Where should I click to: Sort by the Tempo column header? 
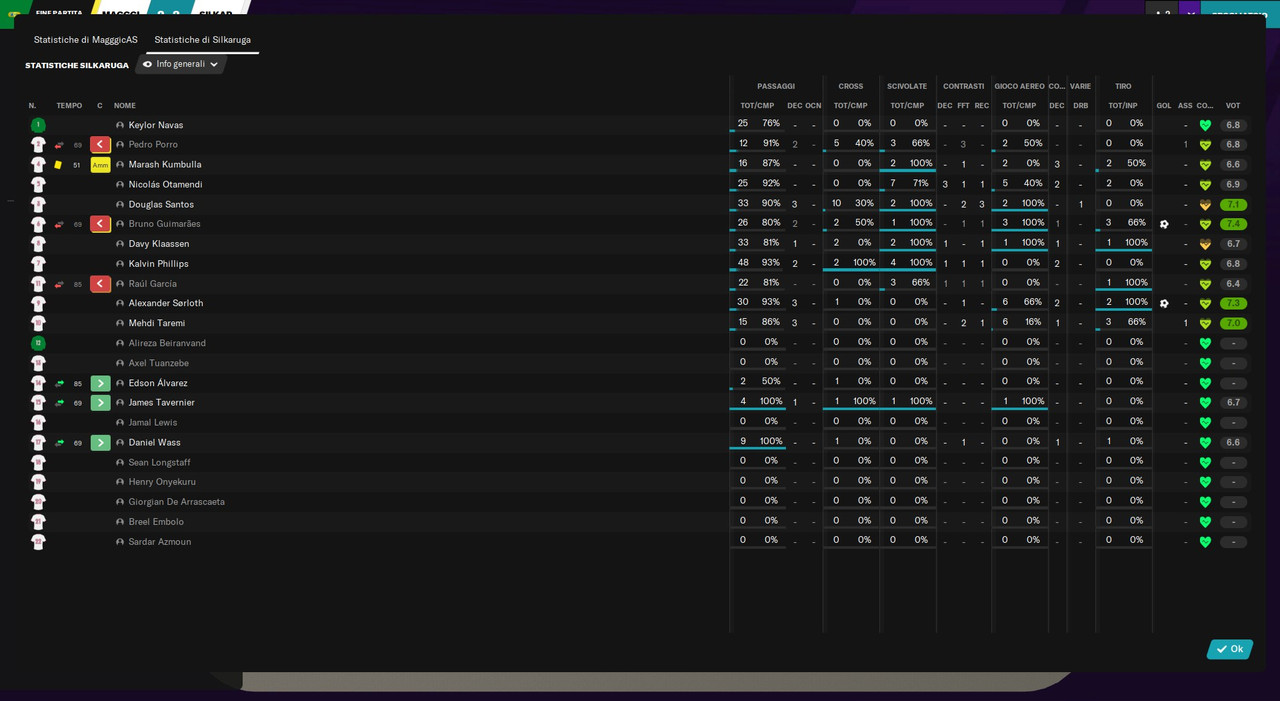pyautogui.click(x=69, y=106)
